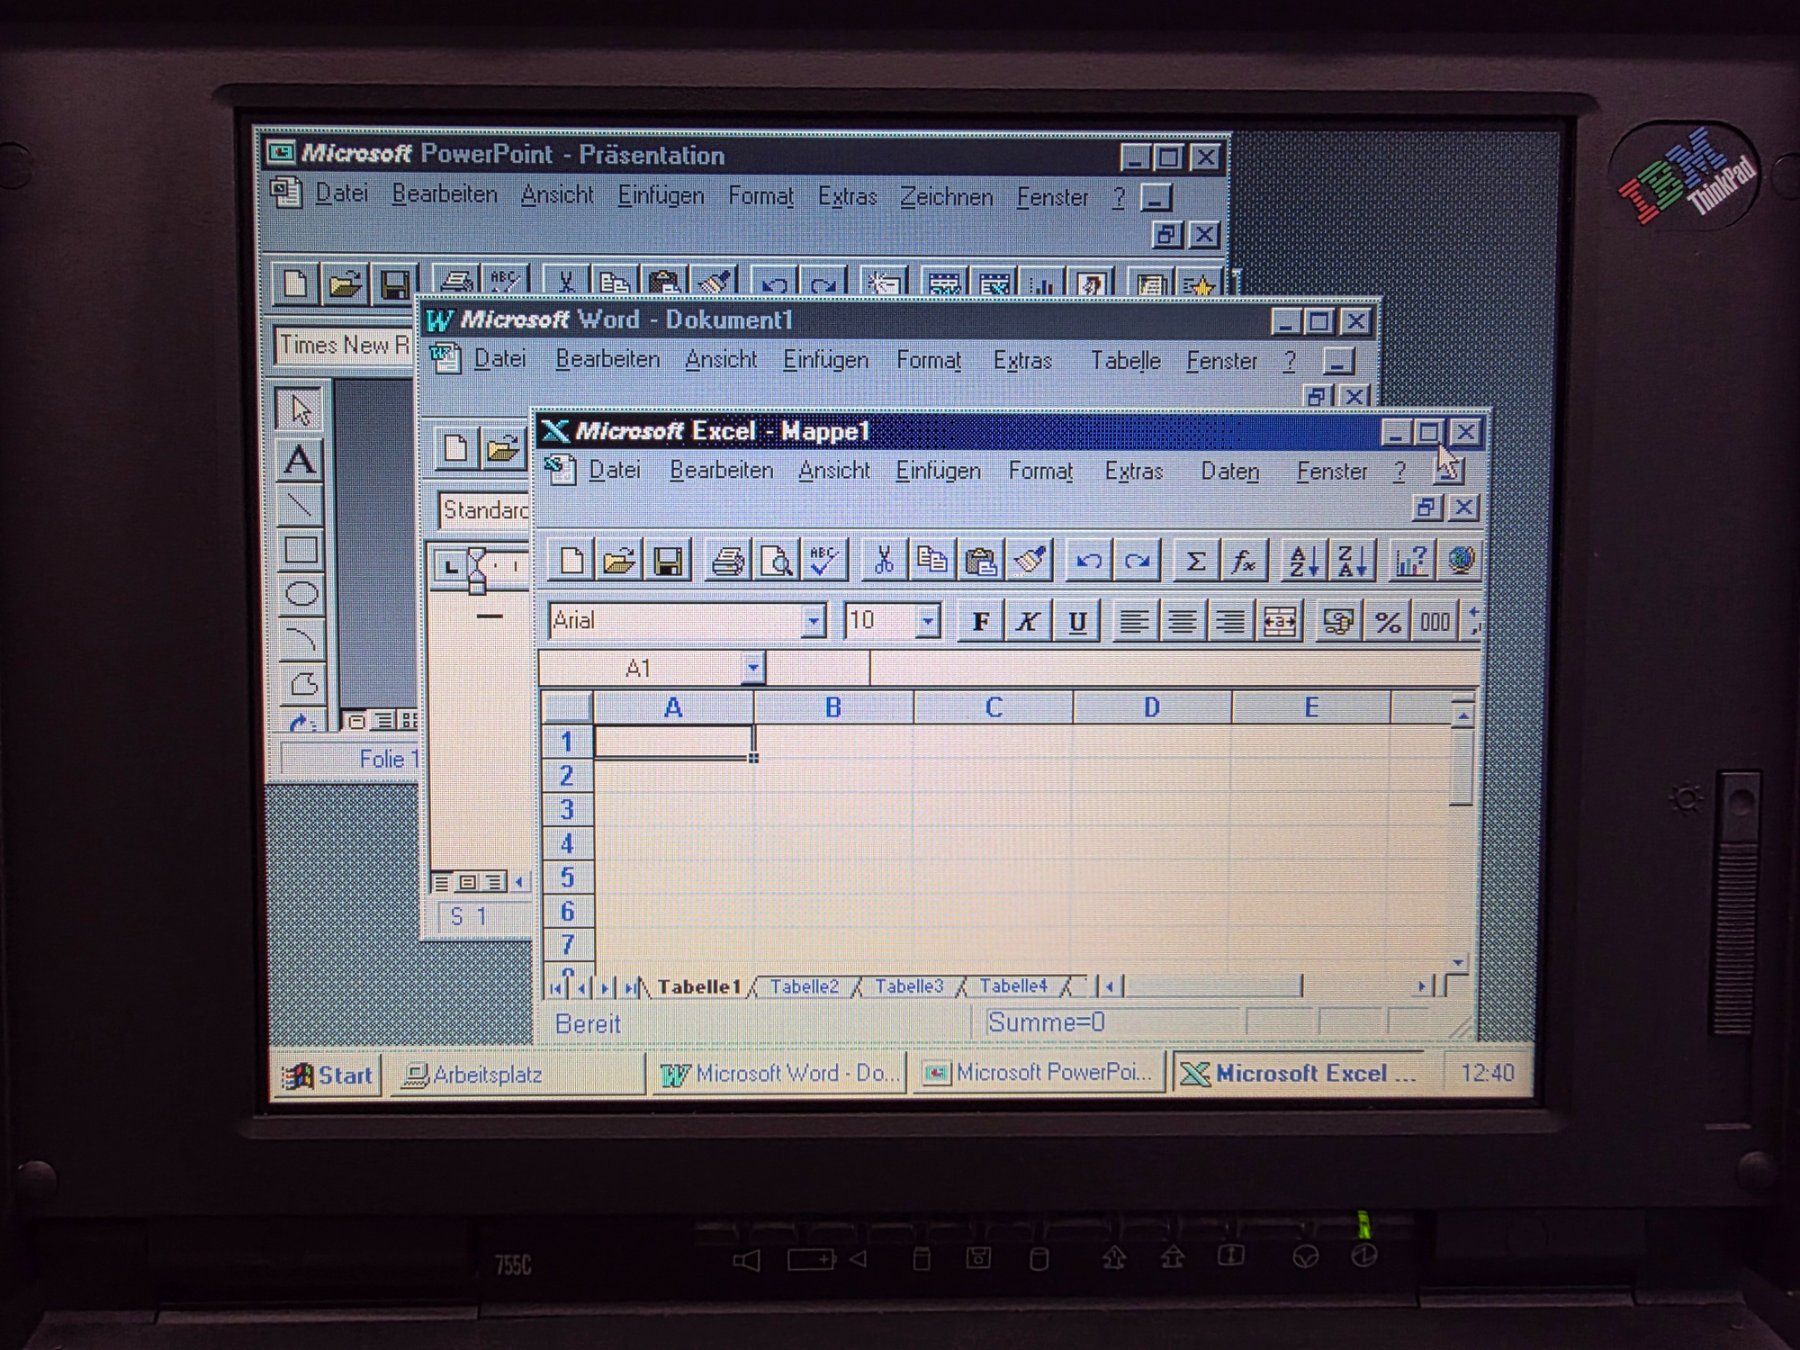Format painter brush in Excel toolbar
The width and height of the screenshot is (1800, 1350).
point(1030,561)
